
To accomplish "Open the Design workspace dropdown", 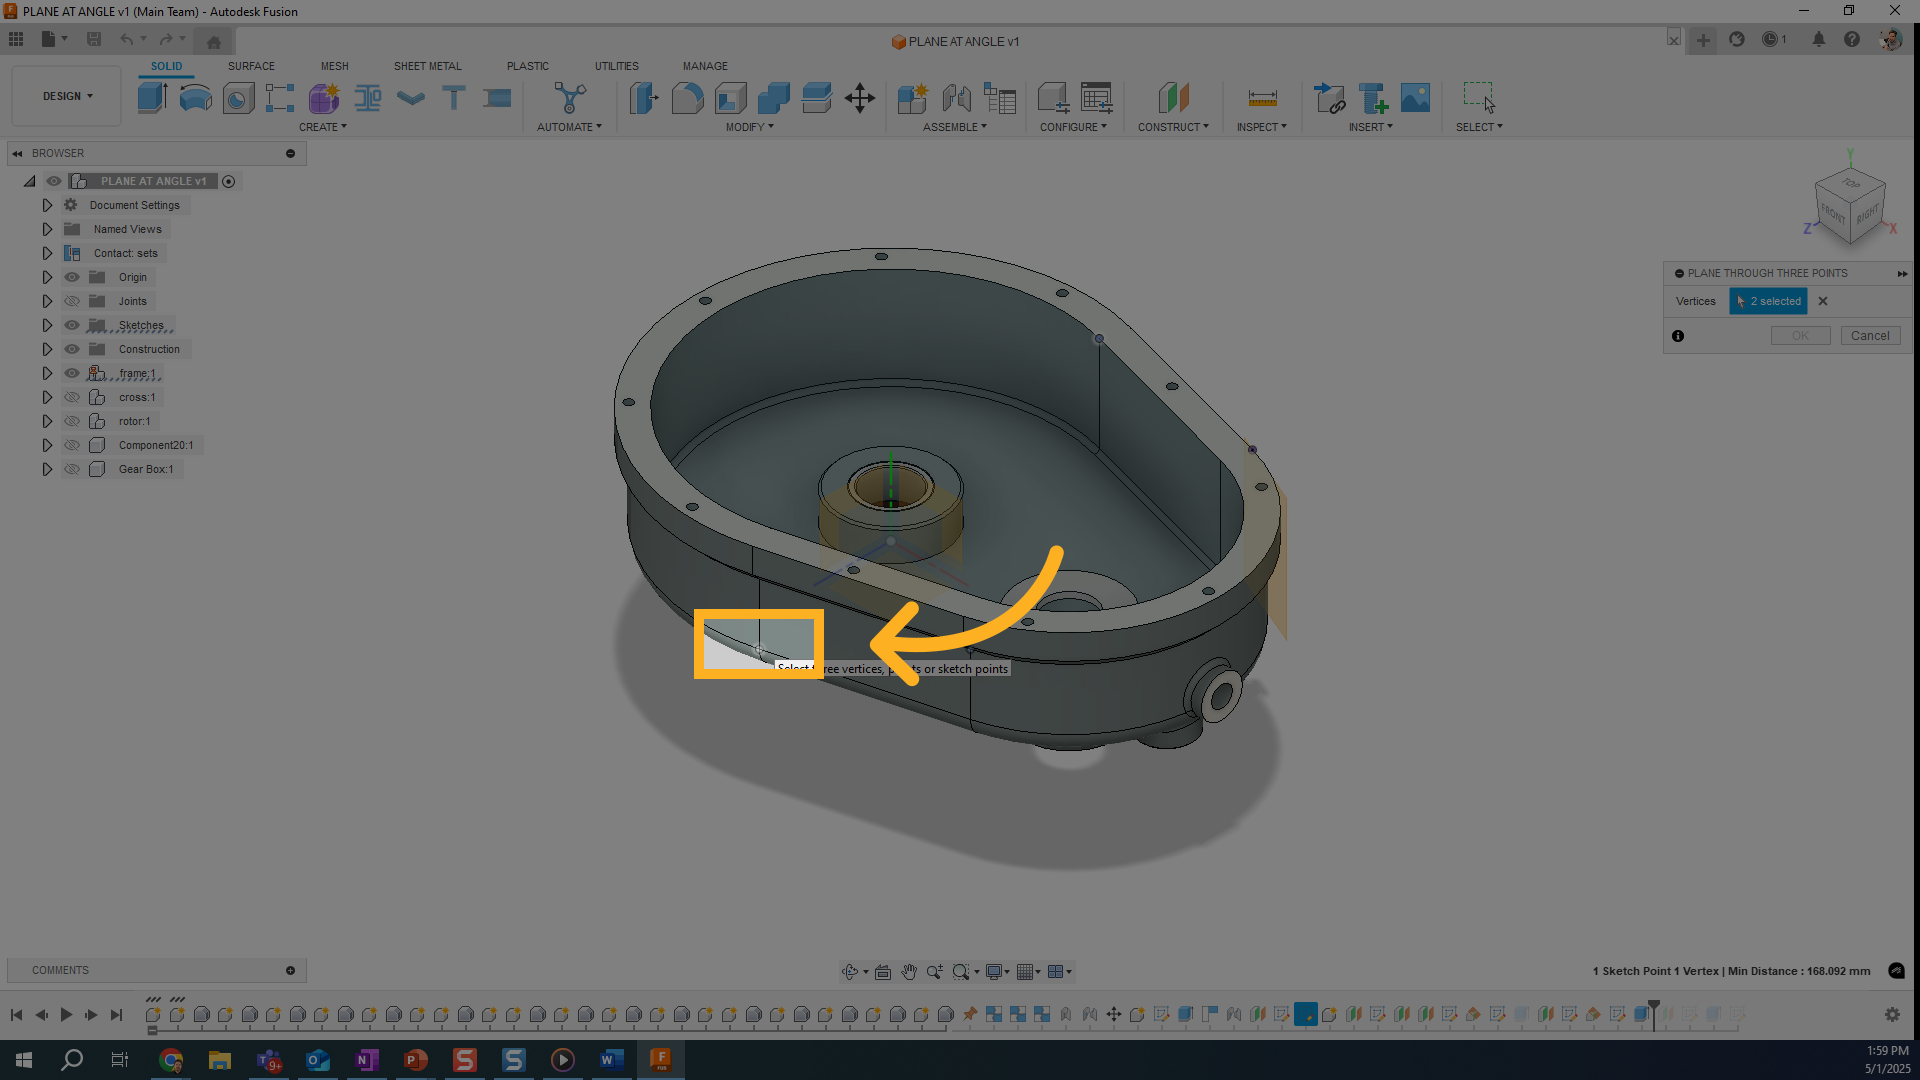I will (x=67, y=96).
